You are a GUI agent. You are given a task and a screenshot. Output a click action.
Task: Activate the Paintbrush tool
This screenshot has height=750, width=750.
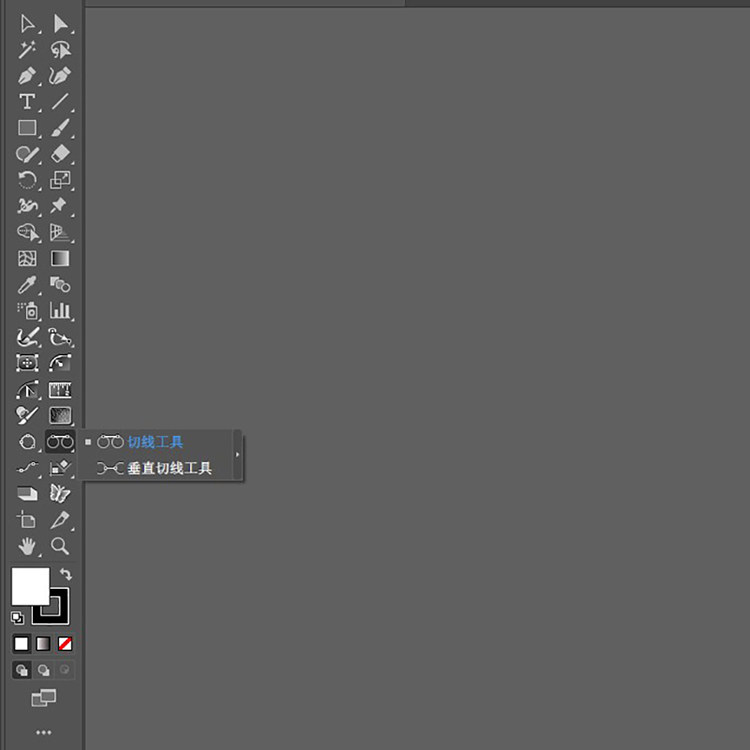point(60,128)
